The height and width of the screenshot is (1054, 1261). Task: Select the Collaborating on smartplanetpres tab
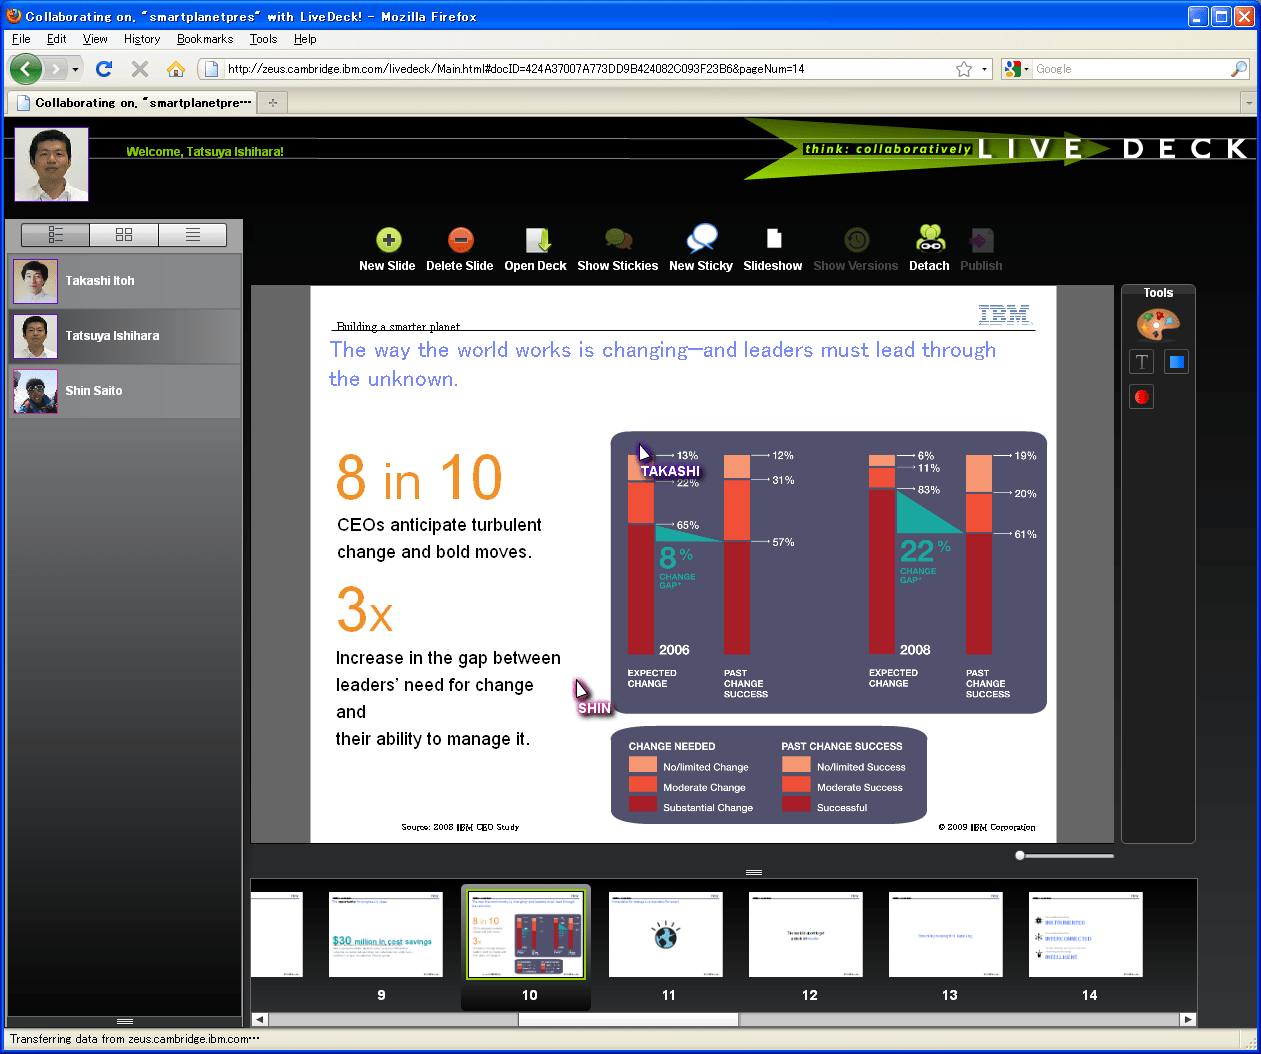click(x=132, y=102)
